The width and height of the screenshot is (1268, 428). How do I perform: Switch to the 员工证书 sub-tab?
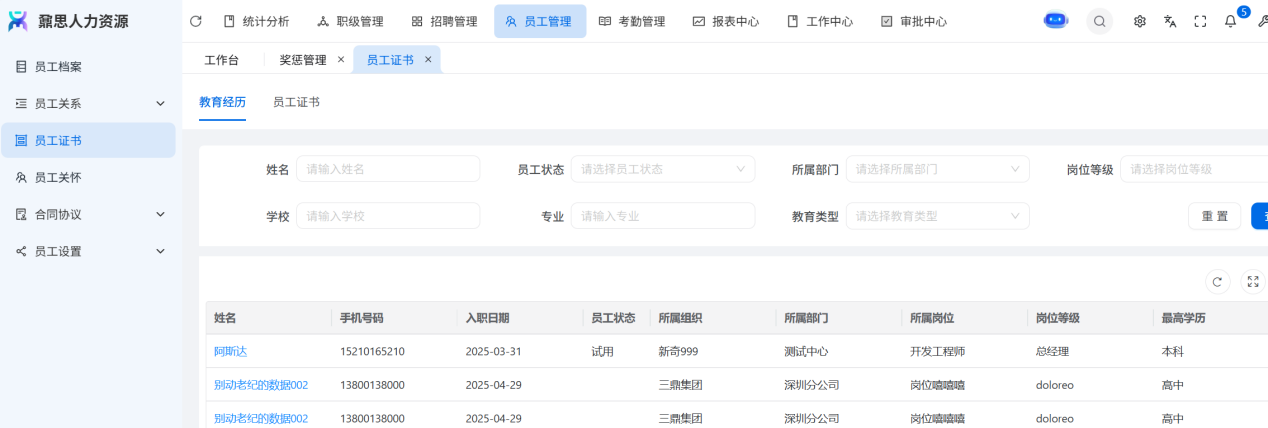pos(296,102)
